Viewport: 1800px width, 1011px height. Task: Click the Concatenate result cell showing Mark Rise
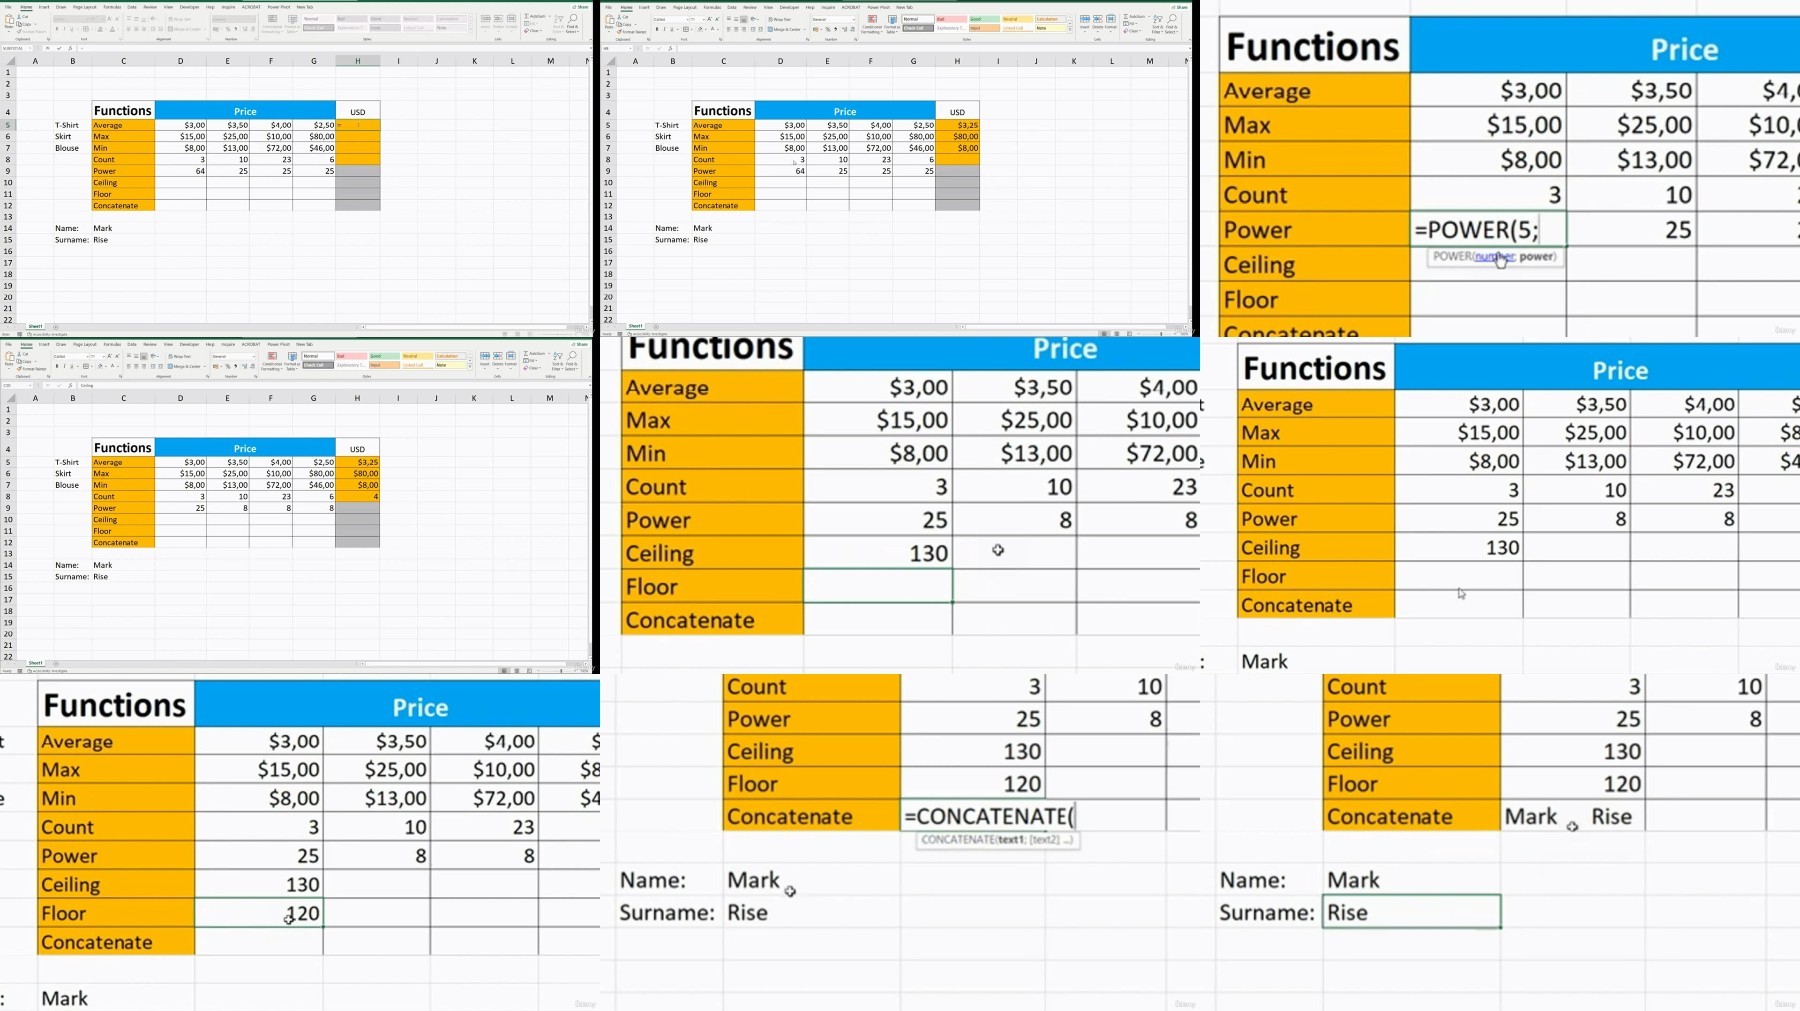click(x=1572, y=816)
